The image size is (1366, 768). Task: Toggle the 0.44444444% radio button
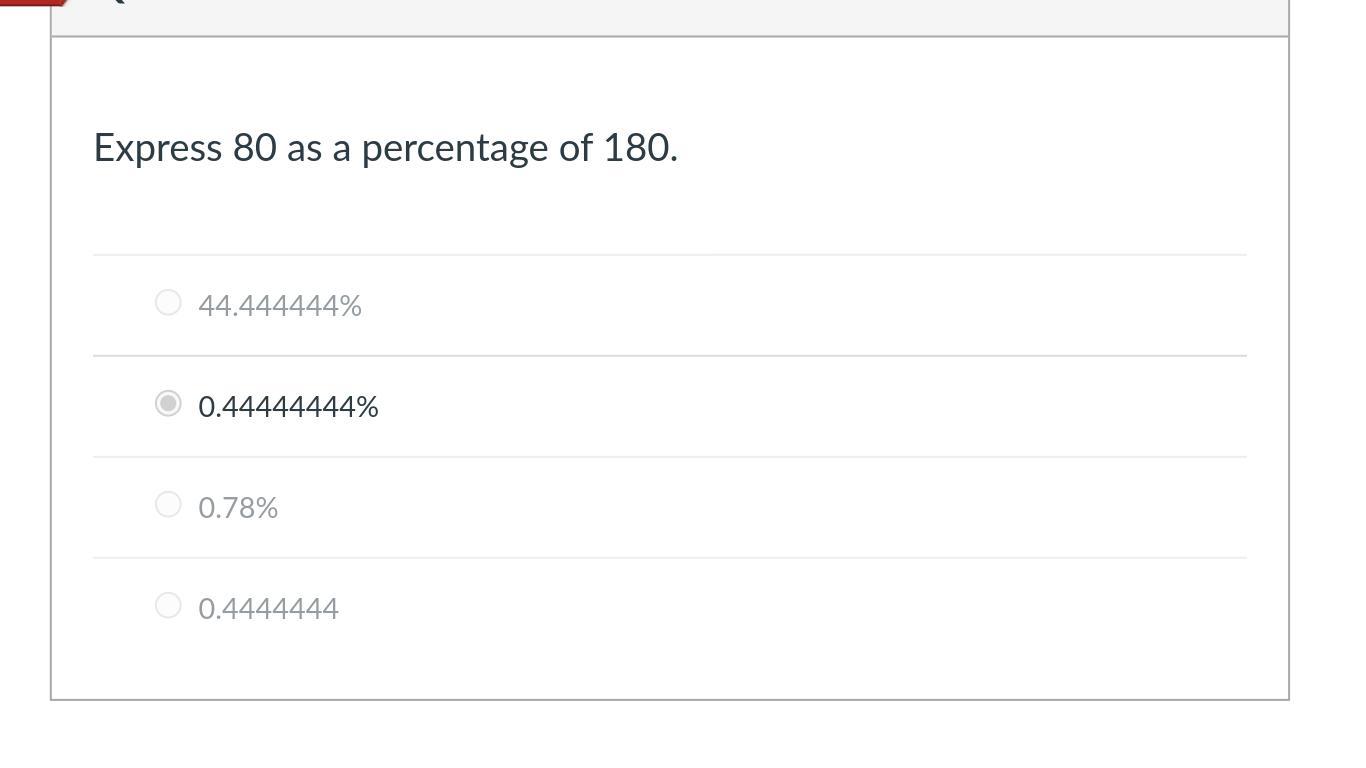tap(168, 403)
